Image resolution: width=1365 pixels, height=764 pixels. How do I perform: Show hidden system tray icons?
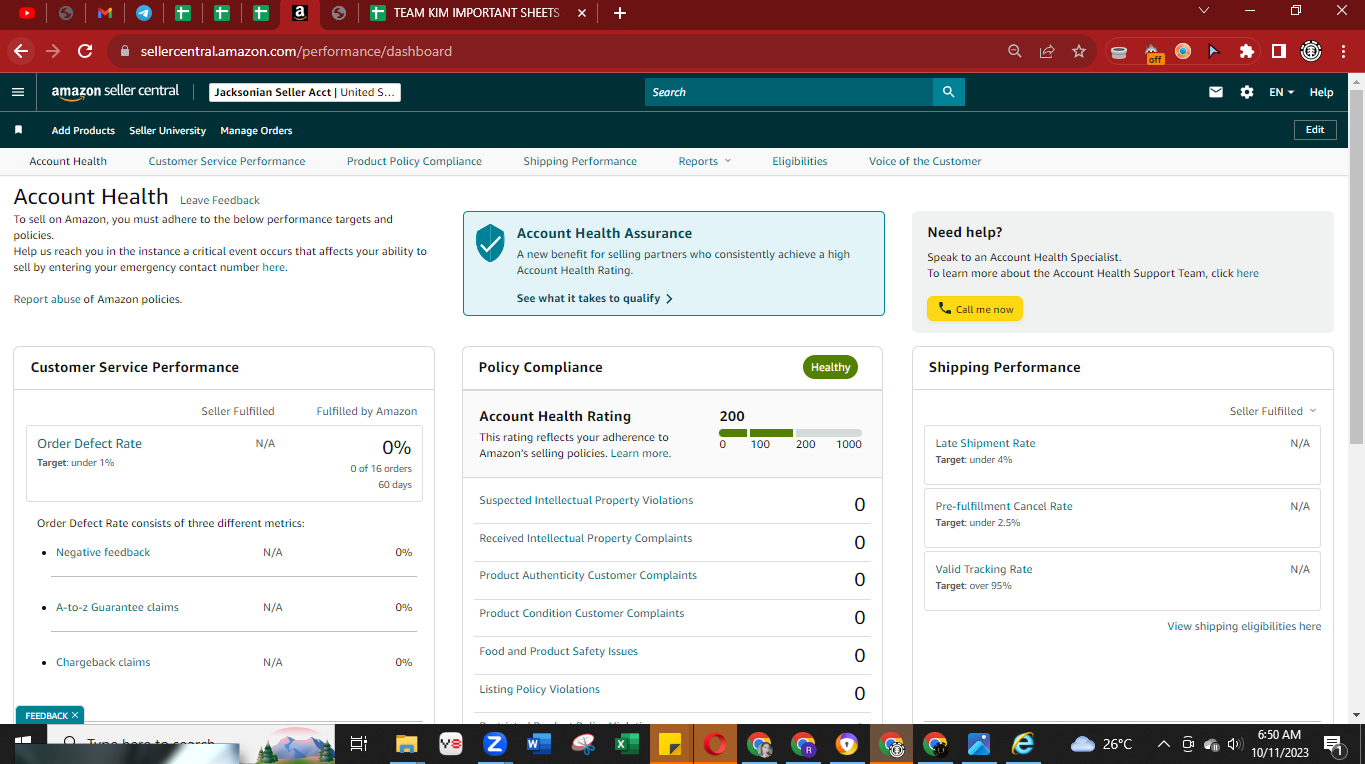(1164, 744)
